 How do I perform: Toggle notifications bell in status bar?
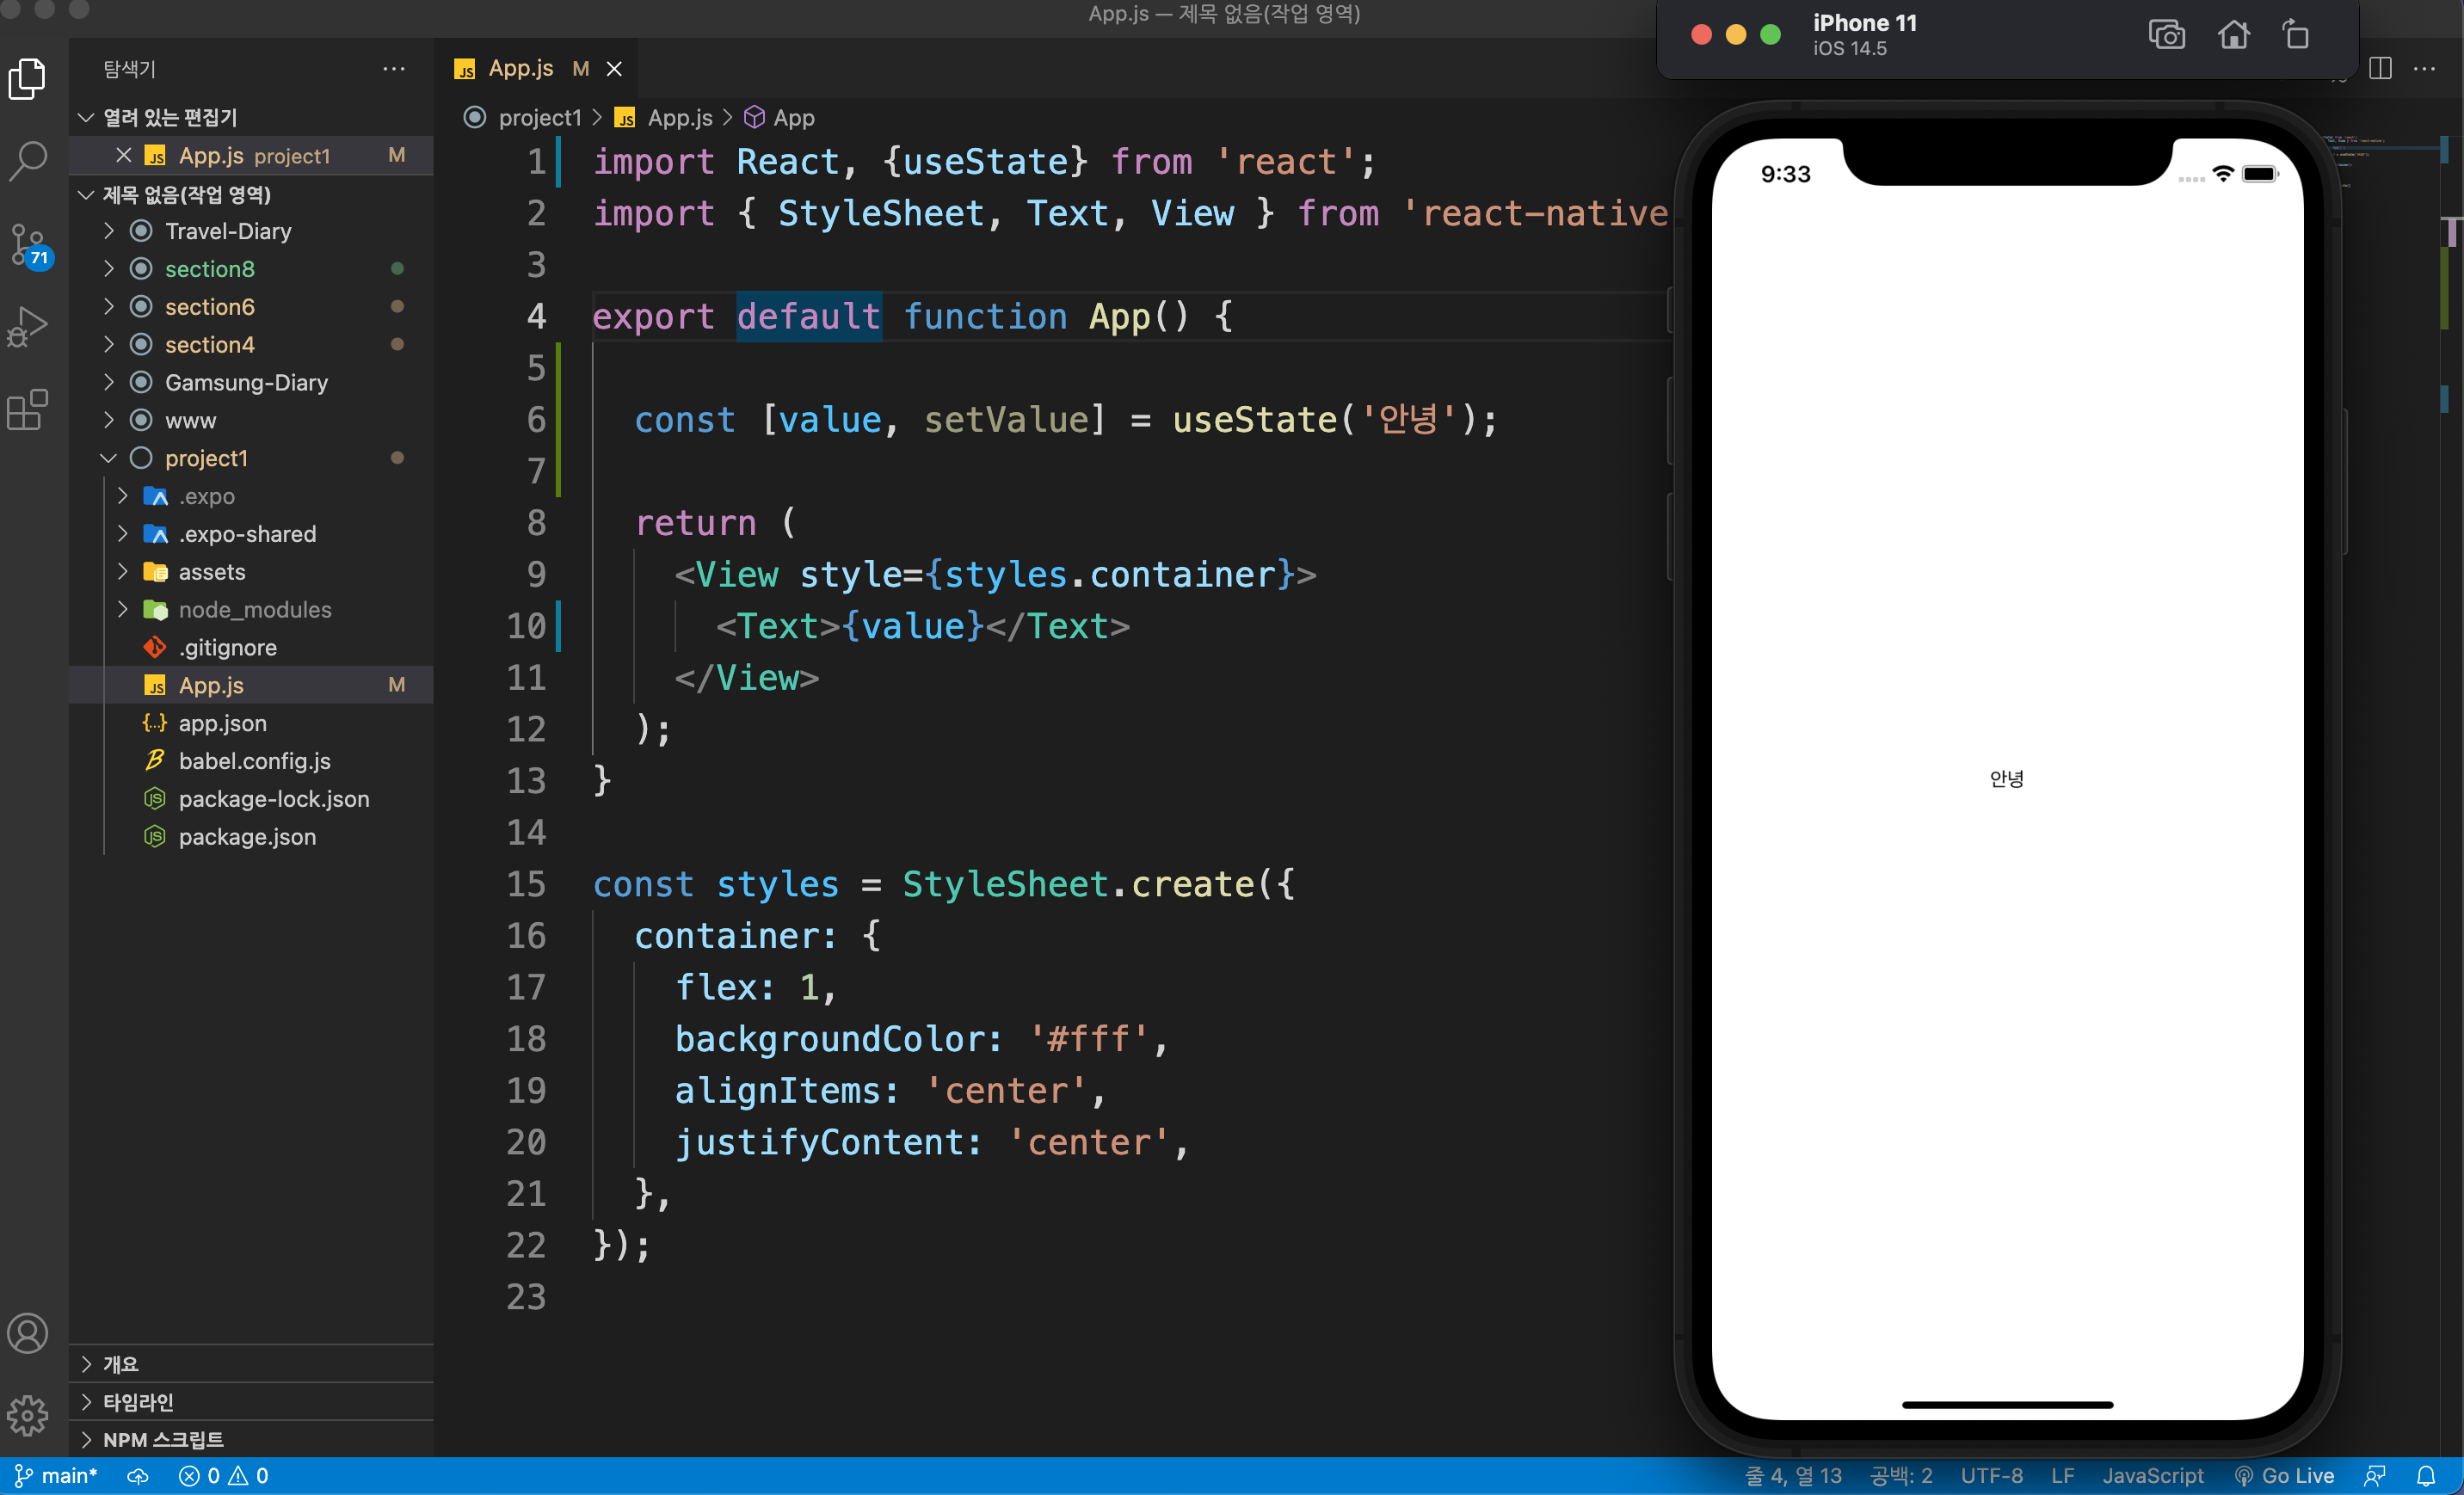[x=2428, y=1475]
